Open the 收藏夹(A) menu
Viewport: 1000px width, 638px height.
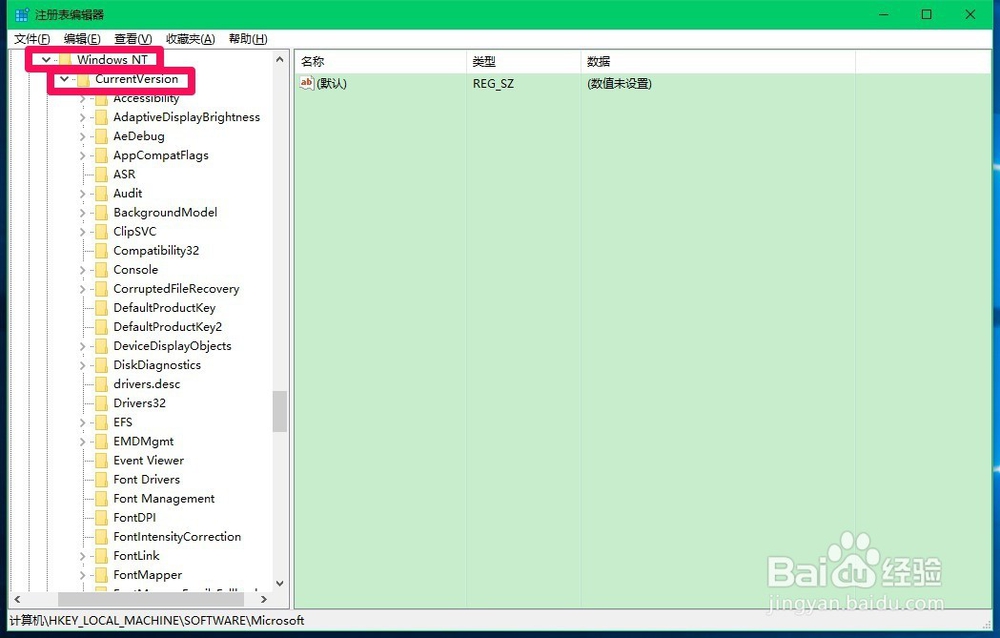click(190, 39)
